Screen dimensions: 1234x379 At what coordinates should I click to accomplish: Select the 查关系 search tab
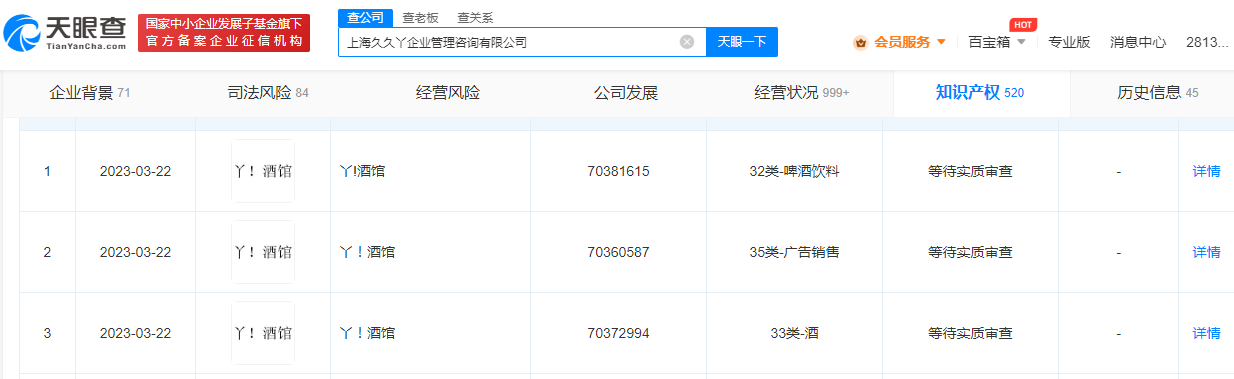click(x=475, y=18)
